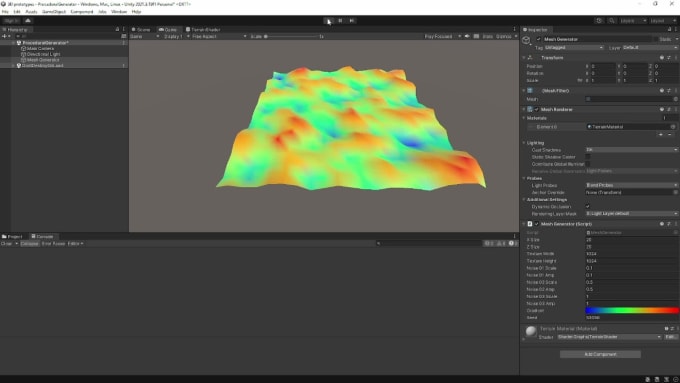Click the Clear button in the Console

click(7, 244)
